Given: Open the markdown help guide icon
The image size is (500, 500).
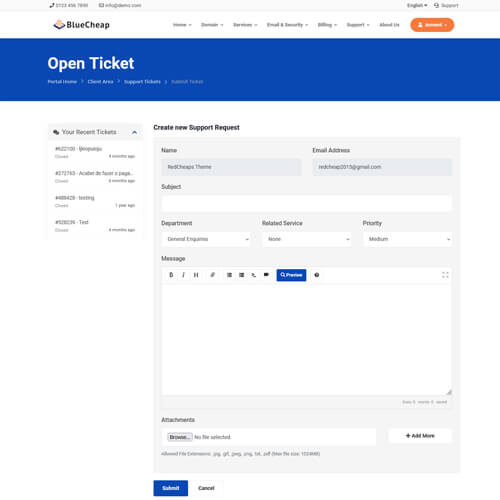Looking at the screenshot, I should [x=317, y=275].
